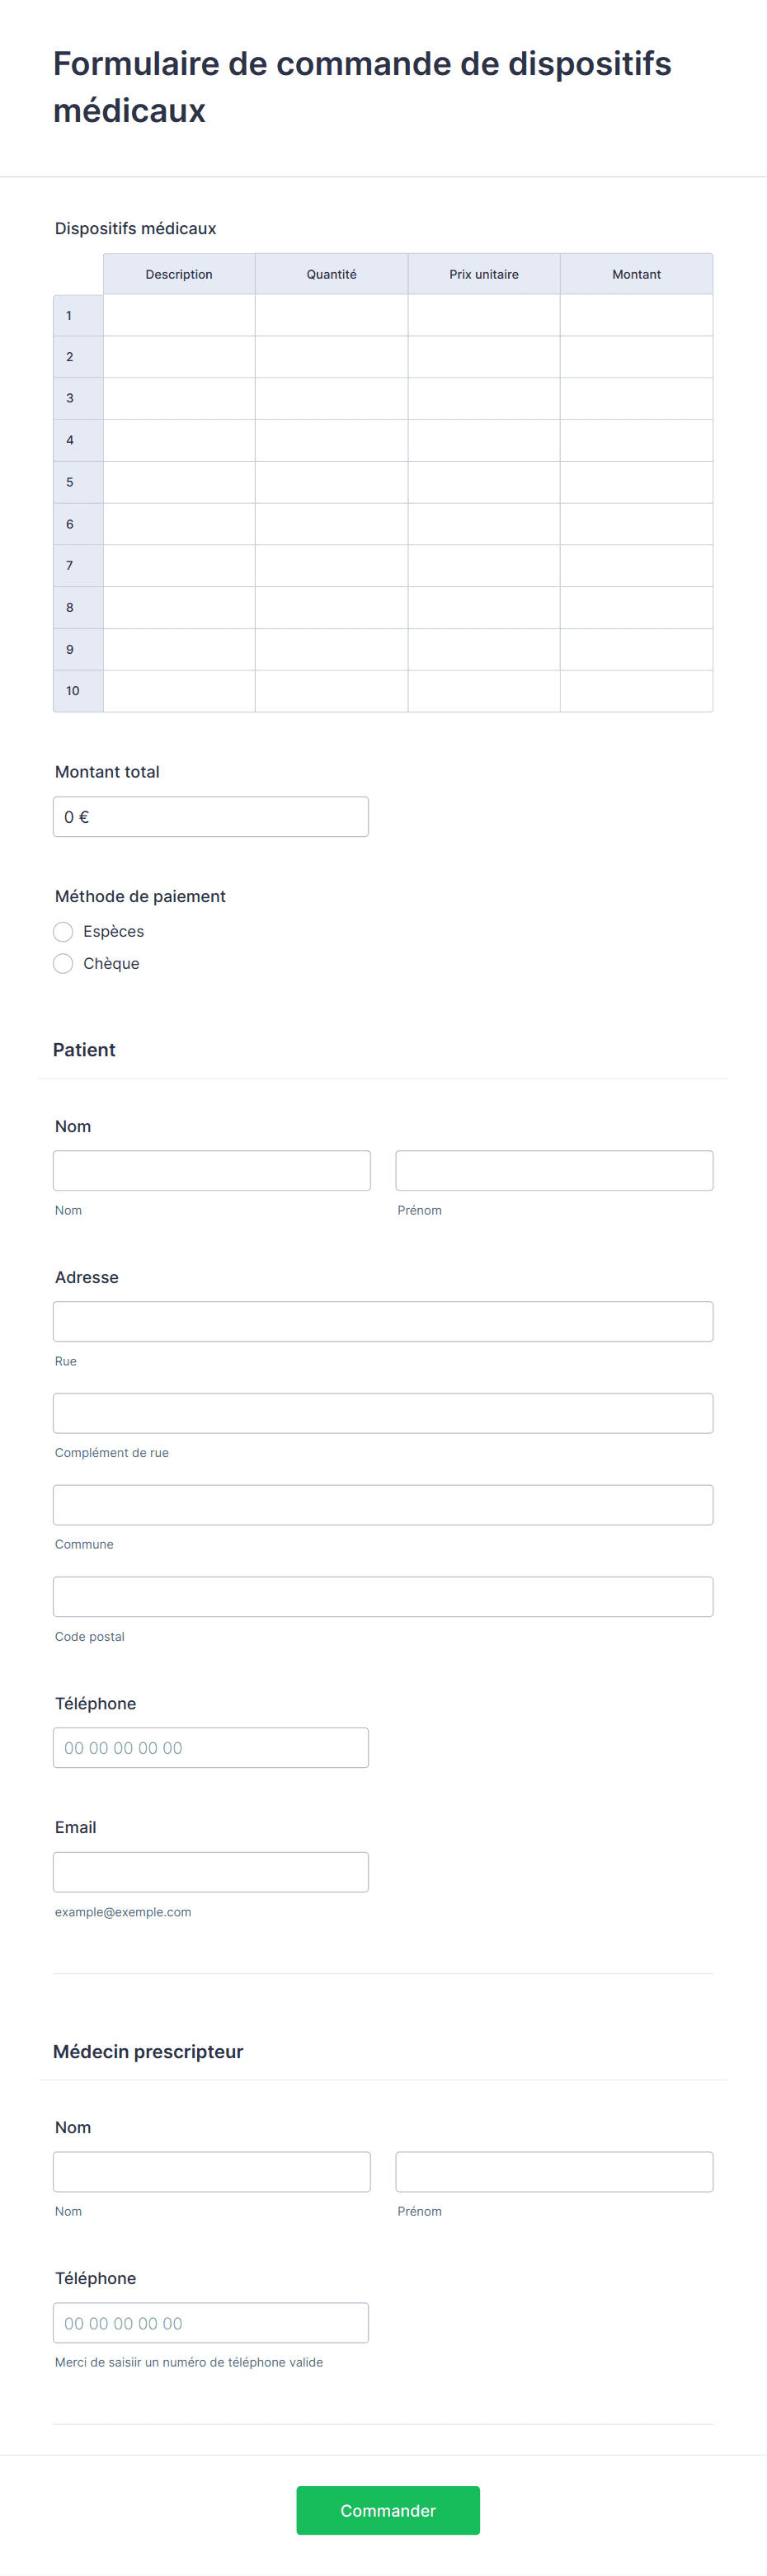767x2576 pixels.
Task: Click the Complément de rue field
Action: tap(383, 1413)
